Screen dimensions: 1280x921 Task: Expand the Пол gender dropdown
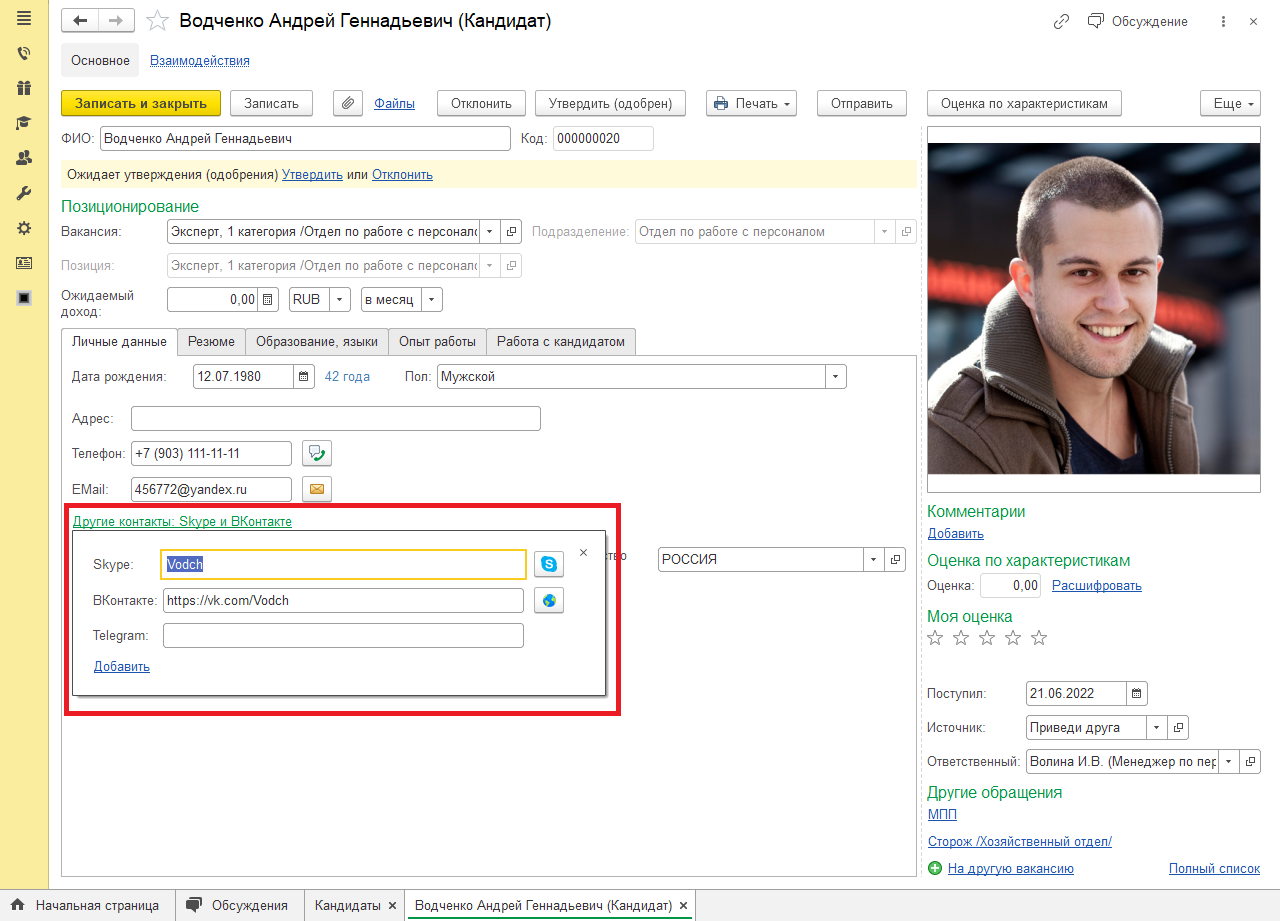click(835, 377)
